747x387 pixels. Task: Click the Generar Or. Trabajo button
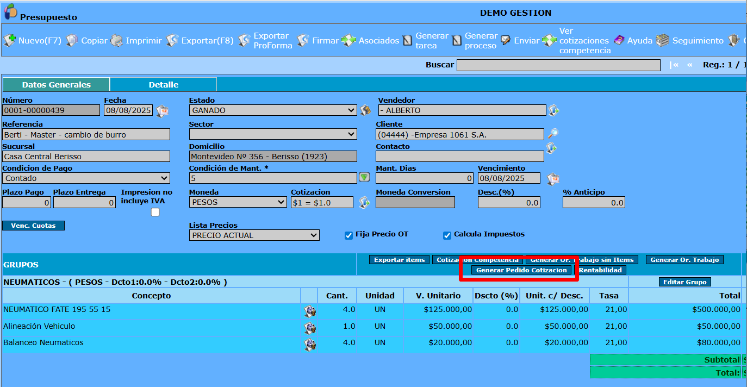point(685,260)
